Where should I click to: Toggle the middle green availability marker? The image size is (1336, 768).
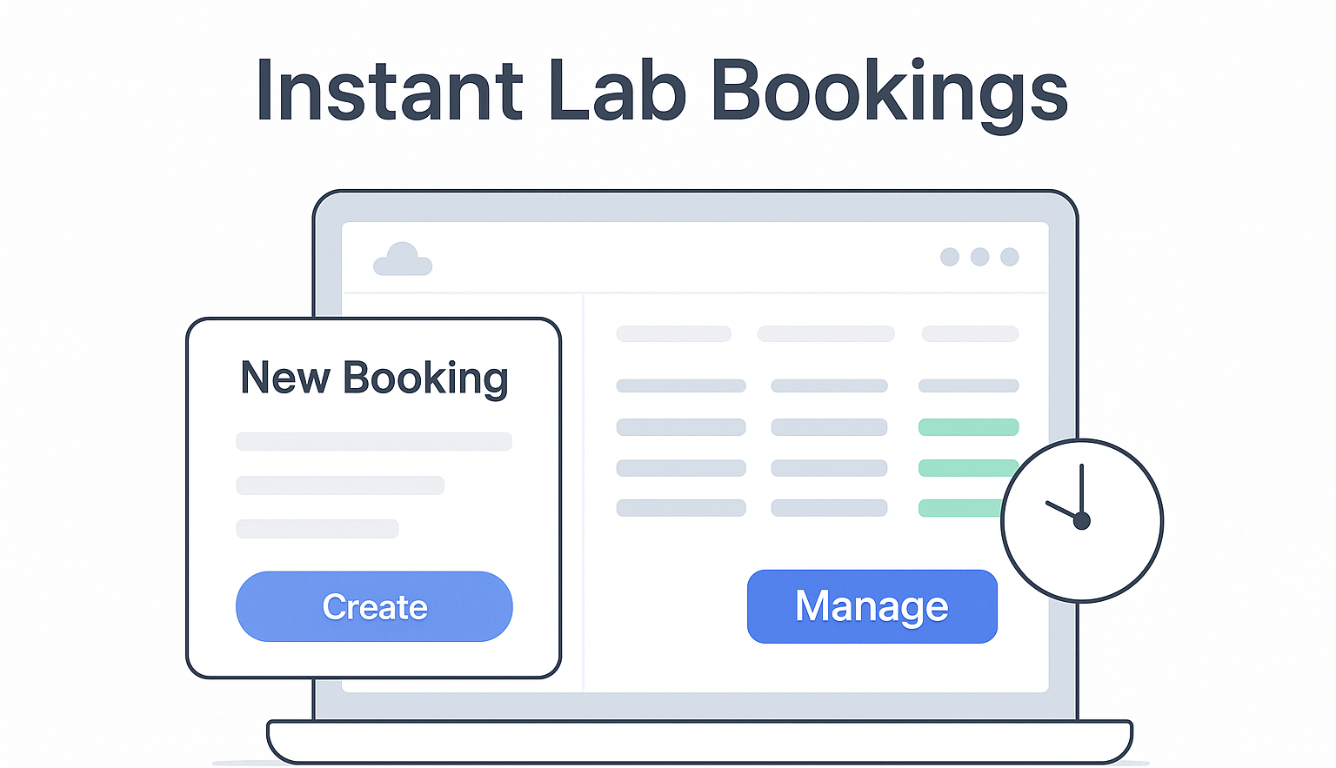968,467
